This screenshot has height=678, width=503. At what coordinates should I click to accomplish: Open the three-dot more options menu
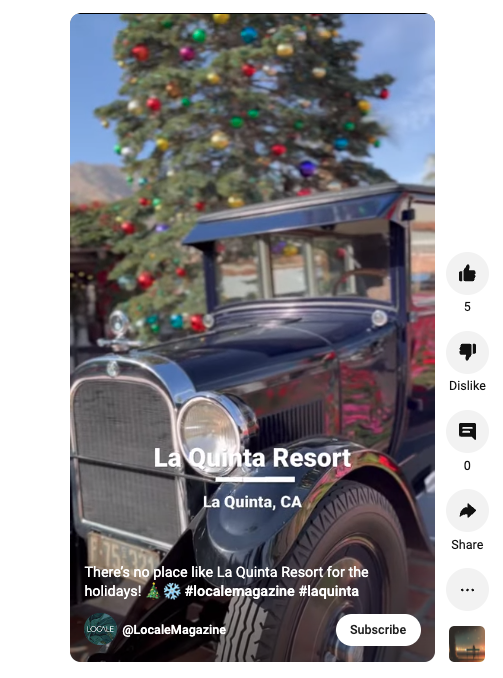[x=467, y=590]
